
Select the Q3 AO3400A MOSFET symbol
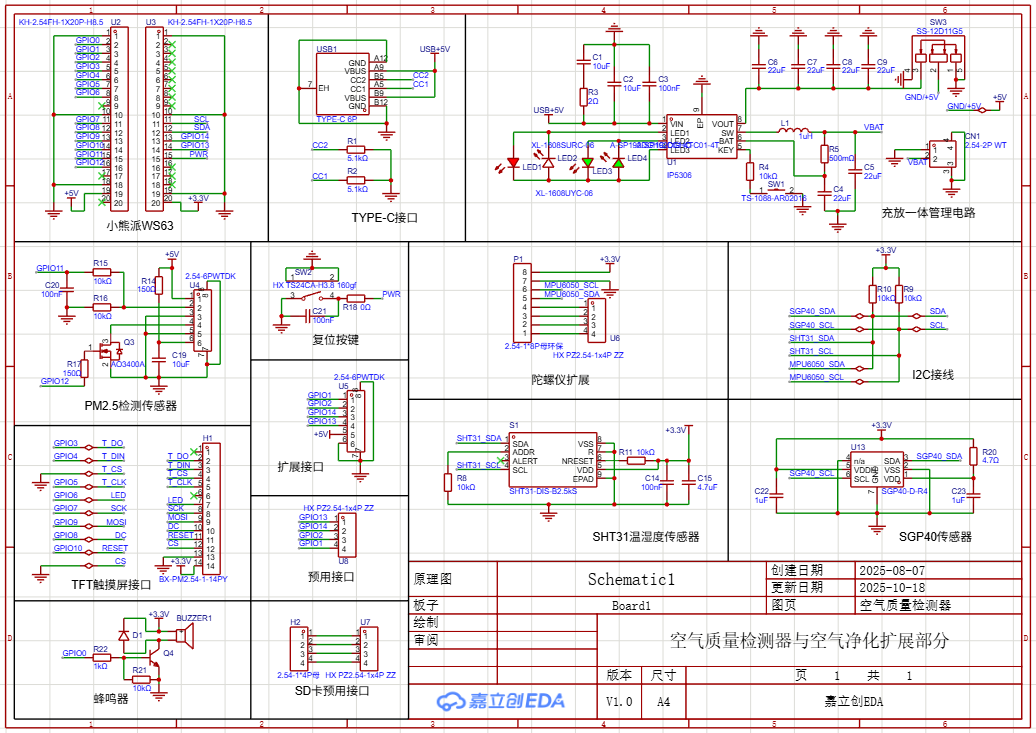click(x=112, y=351)
